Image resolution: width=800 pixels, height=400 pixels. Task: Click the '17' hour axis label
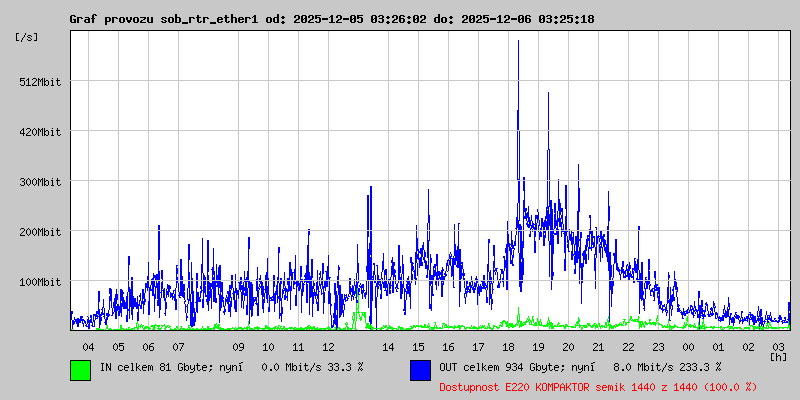(x=479, y=347)
